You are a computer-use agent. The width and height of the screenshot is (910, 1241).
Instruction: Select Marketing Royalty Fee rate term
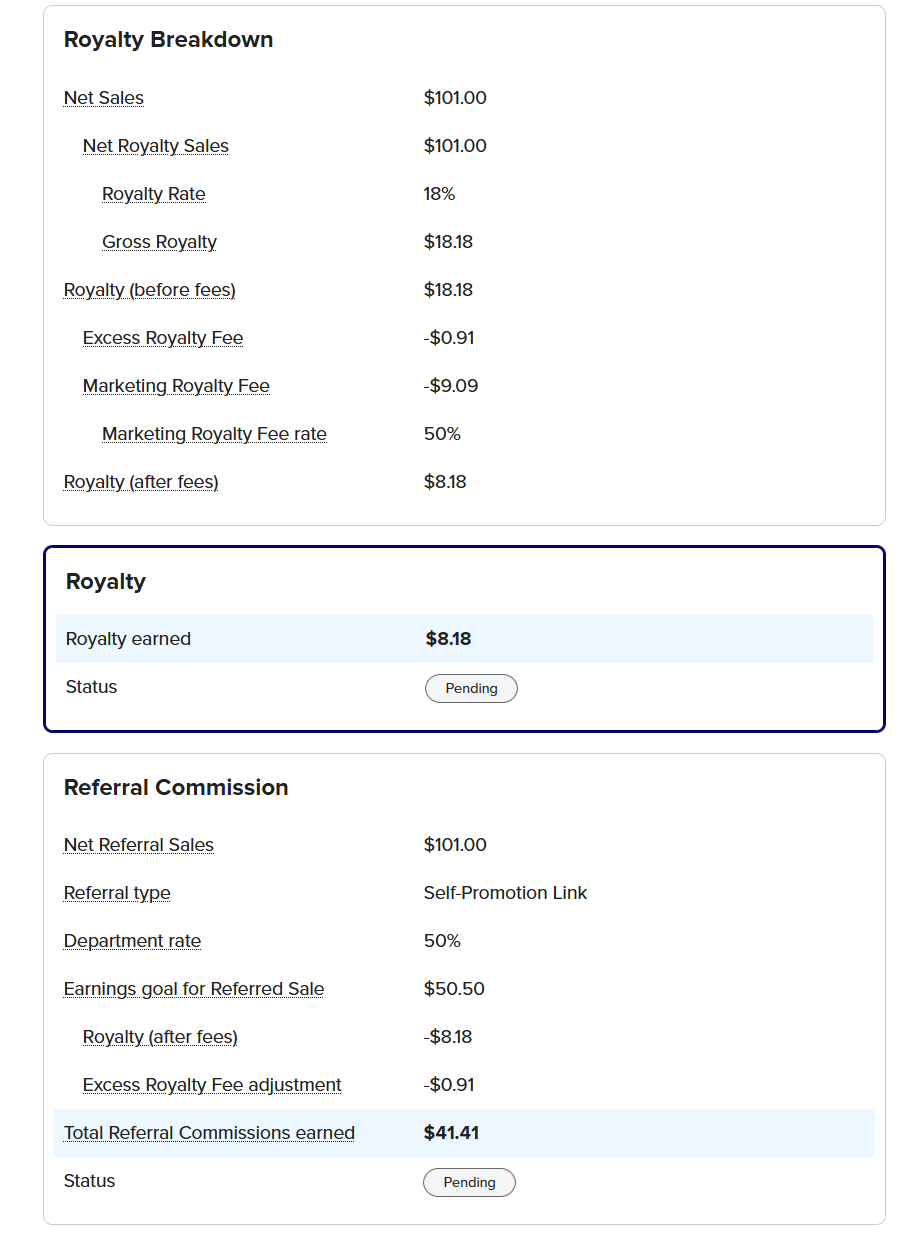click(x=214, y=434)
